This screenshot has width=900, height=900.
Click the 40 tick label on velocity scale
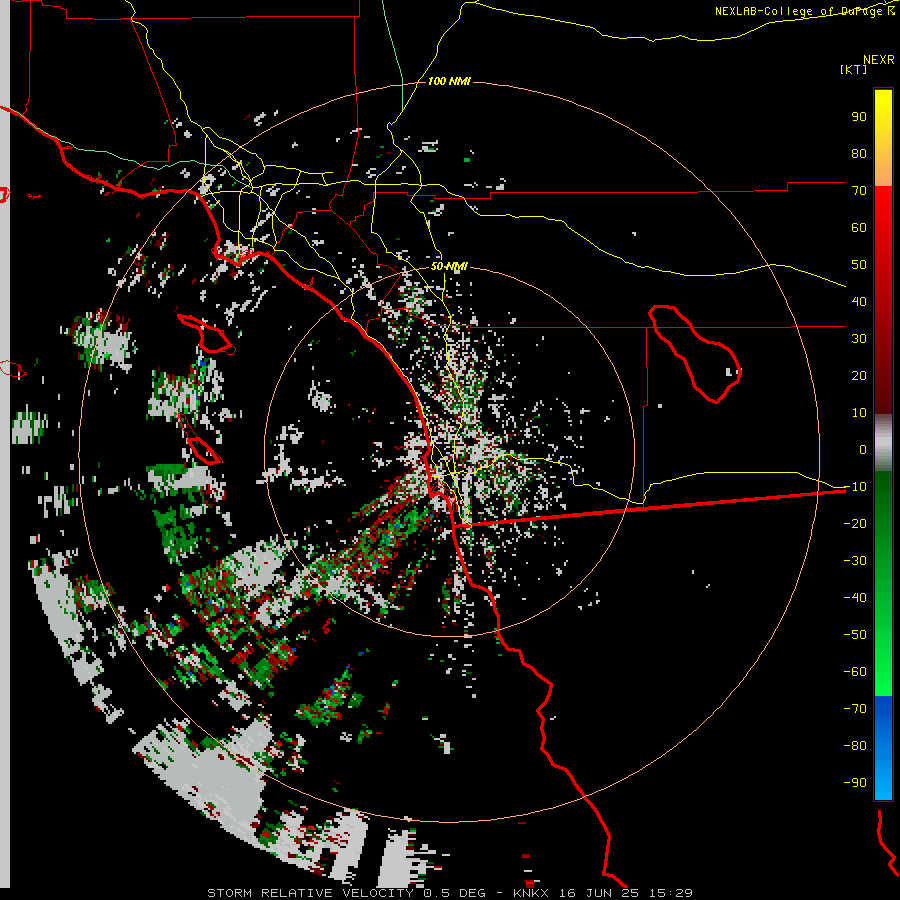coord(859,302)
